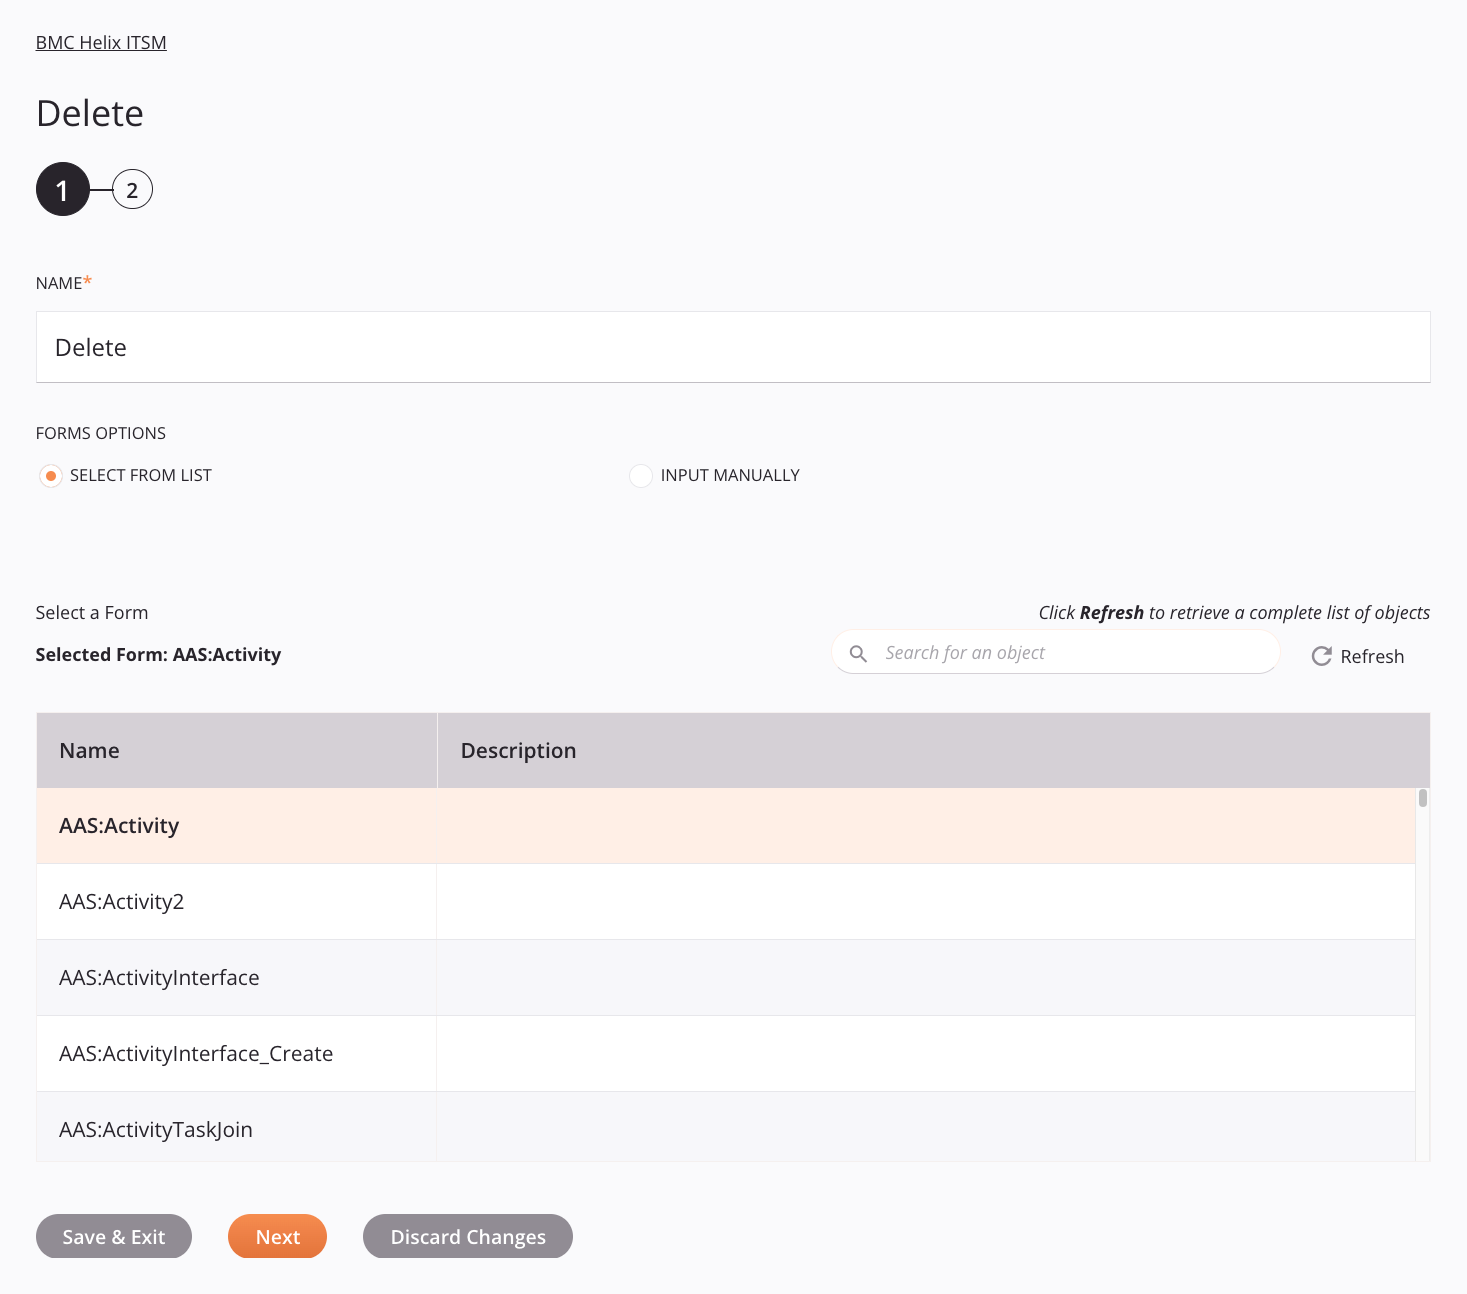Select the AAS:ActivityInterface_Create form row
This screenshot has width=1467, height=1294.
click(726, 1054)
